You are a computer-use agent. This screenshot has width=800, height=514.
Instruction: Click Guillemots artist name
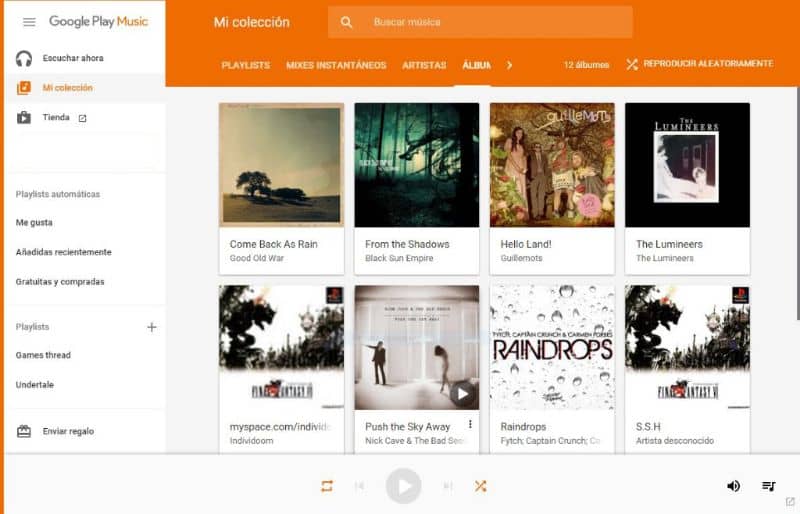521,258
